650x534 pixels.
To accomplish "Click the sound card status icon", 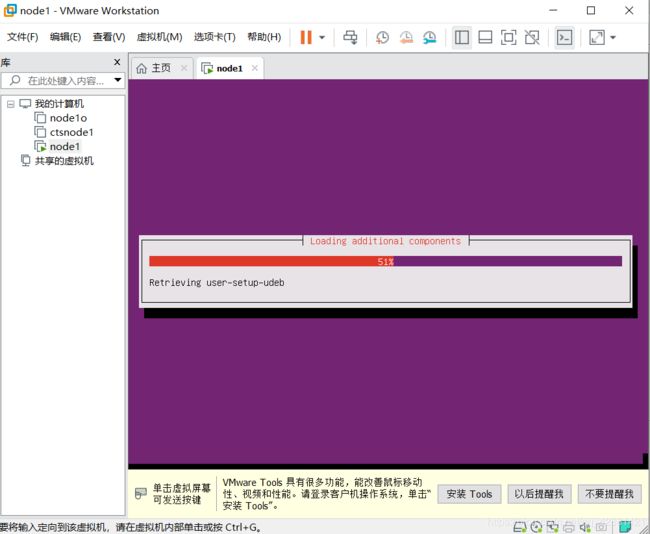I will [x=585, y=527].
